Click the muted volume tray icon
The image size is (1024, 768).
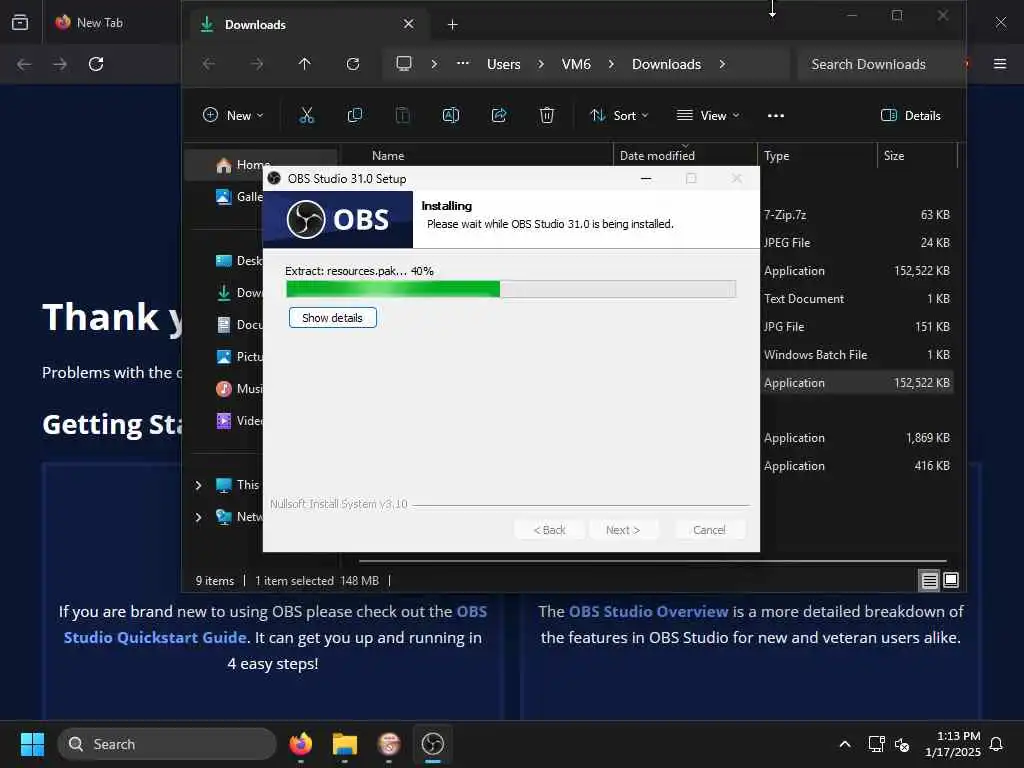902,744
